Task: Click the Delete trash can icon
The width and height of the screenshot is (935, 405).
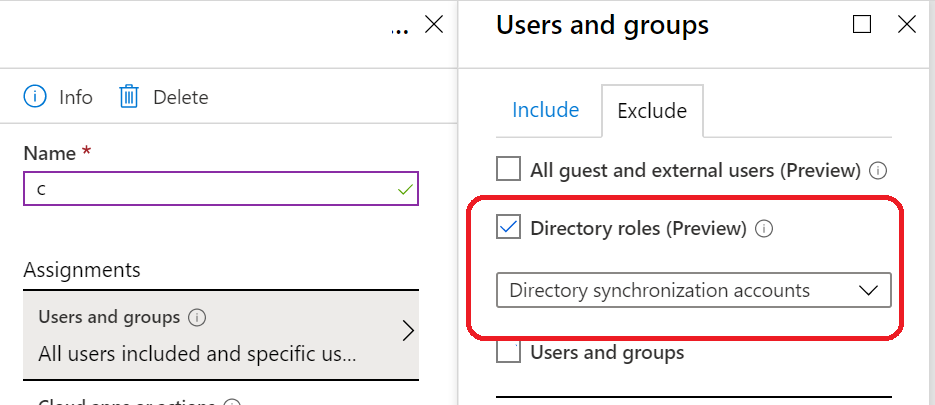Action: (129, 97)
